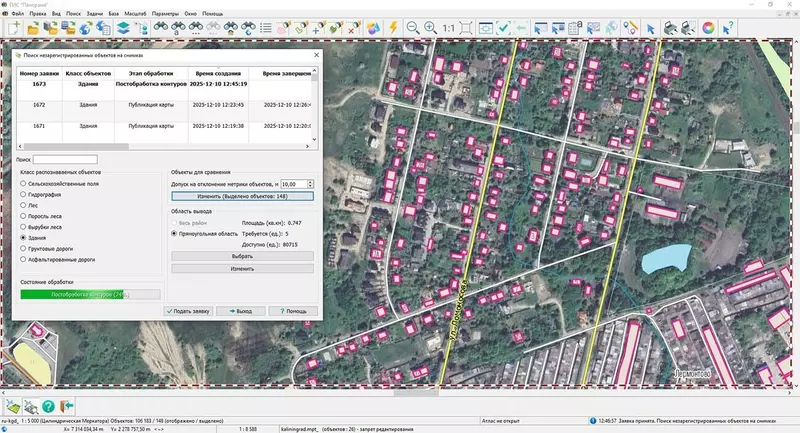Click the new map document icon
The width and height of the screenshot is (800, 433).
pos(13,29)
